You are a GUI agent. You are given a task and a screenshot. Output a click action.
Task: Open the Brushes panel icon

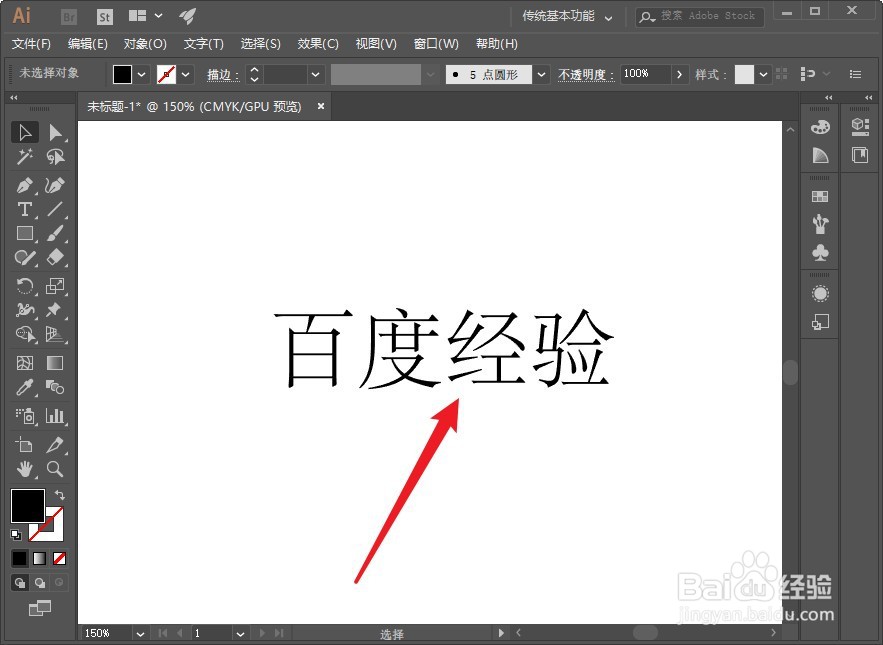coord(820,224)
